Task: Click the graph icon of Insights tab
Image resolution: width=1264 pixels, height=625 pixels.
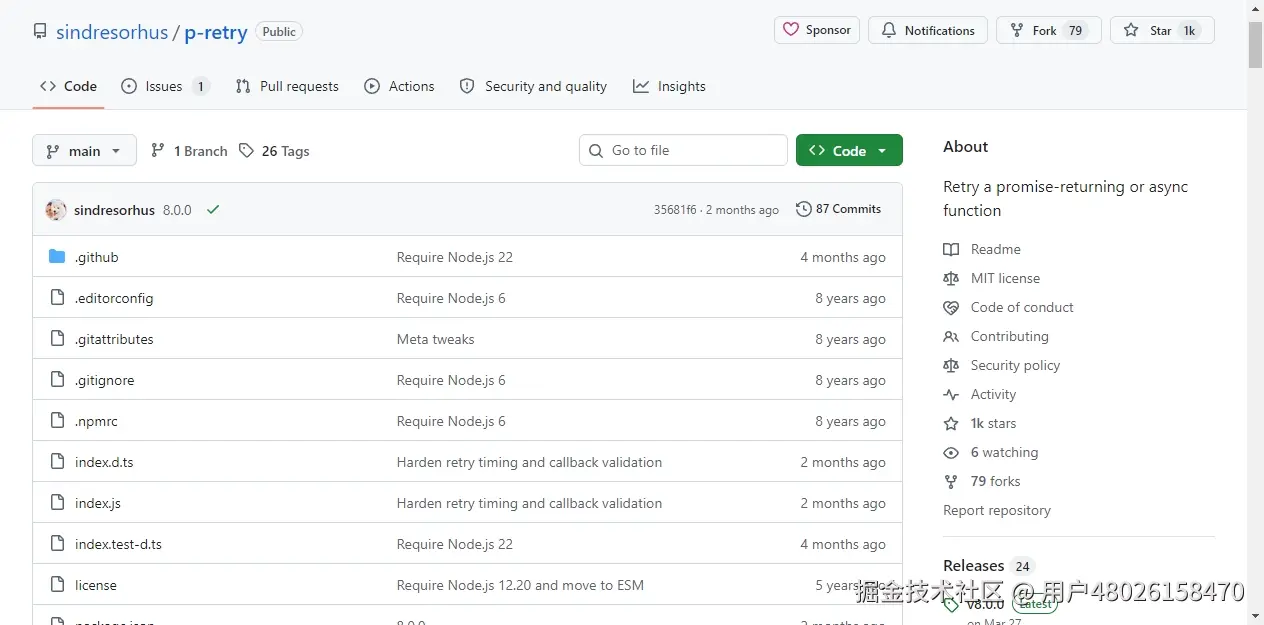Action: pos(641,86)
